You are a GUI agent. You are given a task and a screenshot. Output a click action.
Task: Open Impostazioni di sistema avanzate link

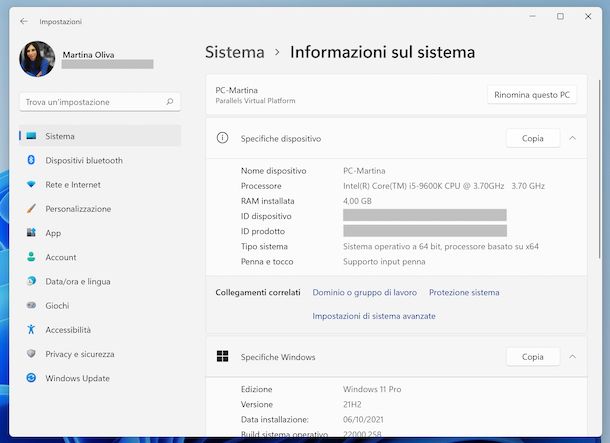(374, 316)
